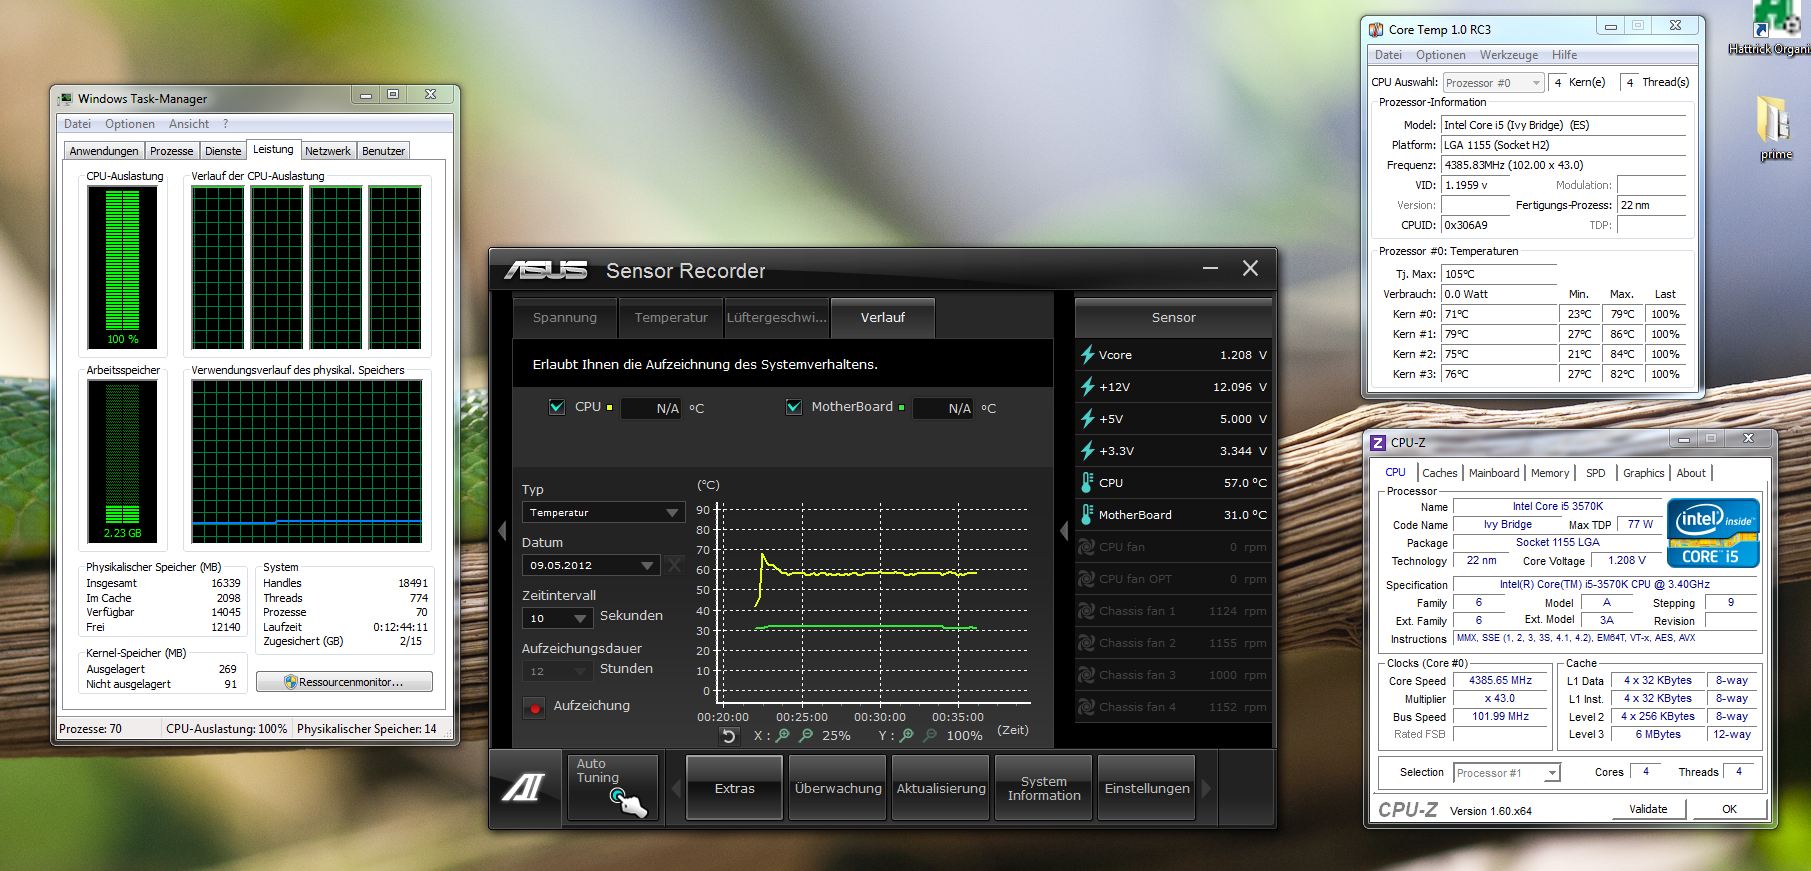
Task: Zoom in on the graph Y axis
Action: pyautogui.click(x=907, y=736)
